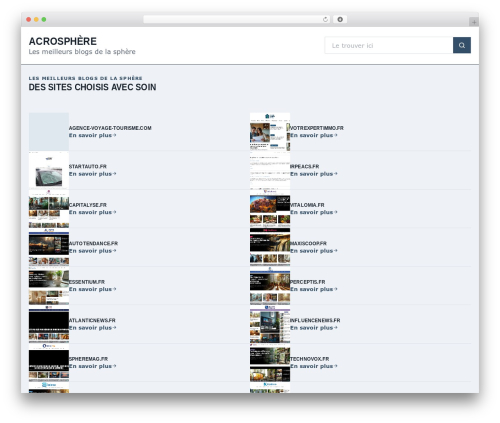The height and width of the screenshot is (423, 500).
Task: Open the CAPITALYSE.FR thumbnail
Action: pos(49,209)
